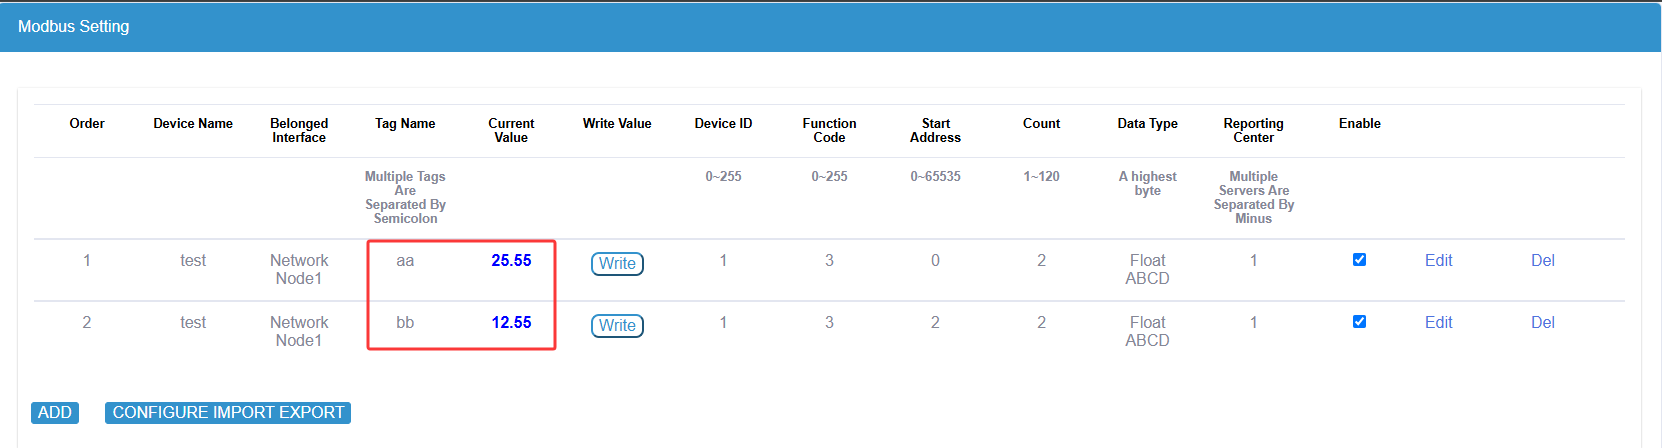Screen dimensions: 1662x448
Task: Click the Function Code column header
Action: (x=829, y=130)
